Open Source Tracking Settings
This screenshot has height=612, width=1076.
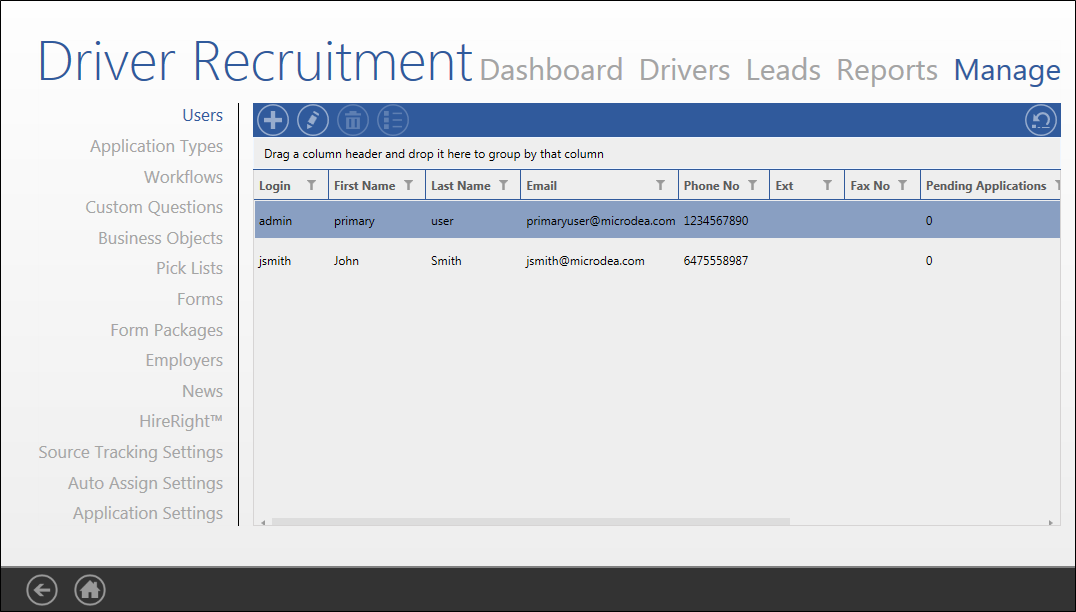(x=130, y=452)
